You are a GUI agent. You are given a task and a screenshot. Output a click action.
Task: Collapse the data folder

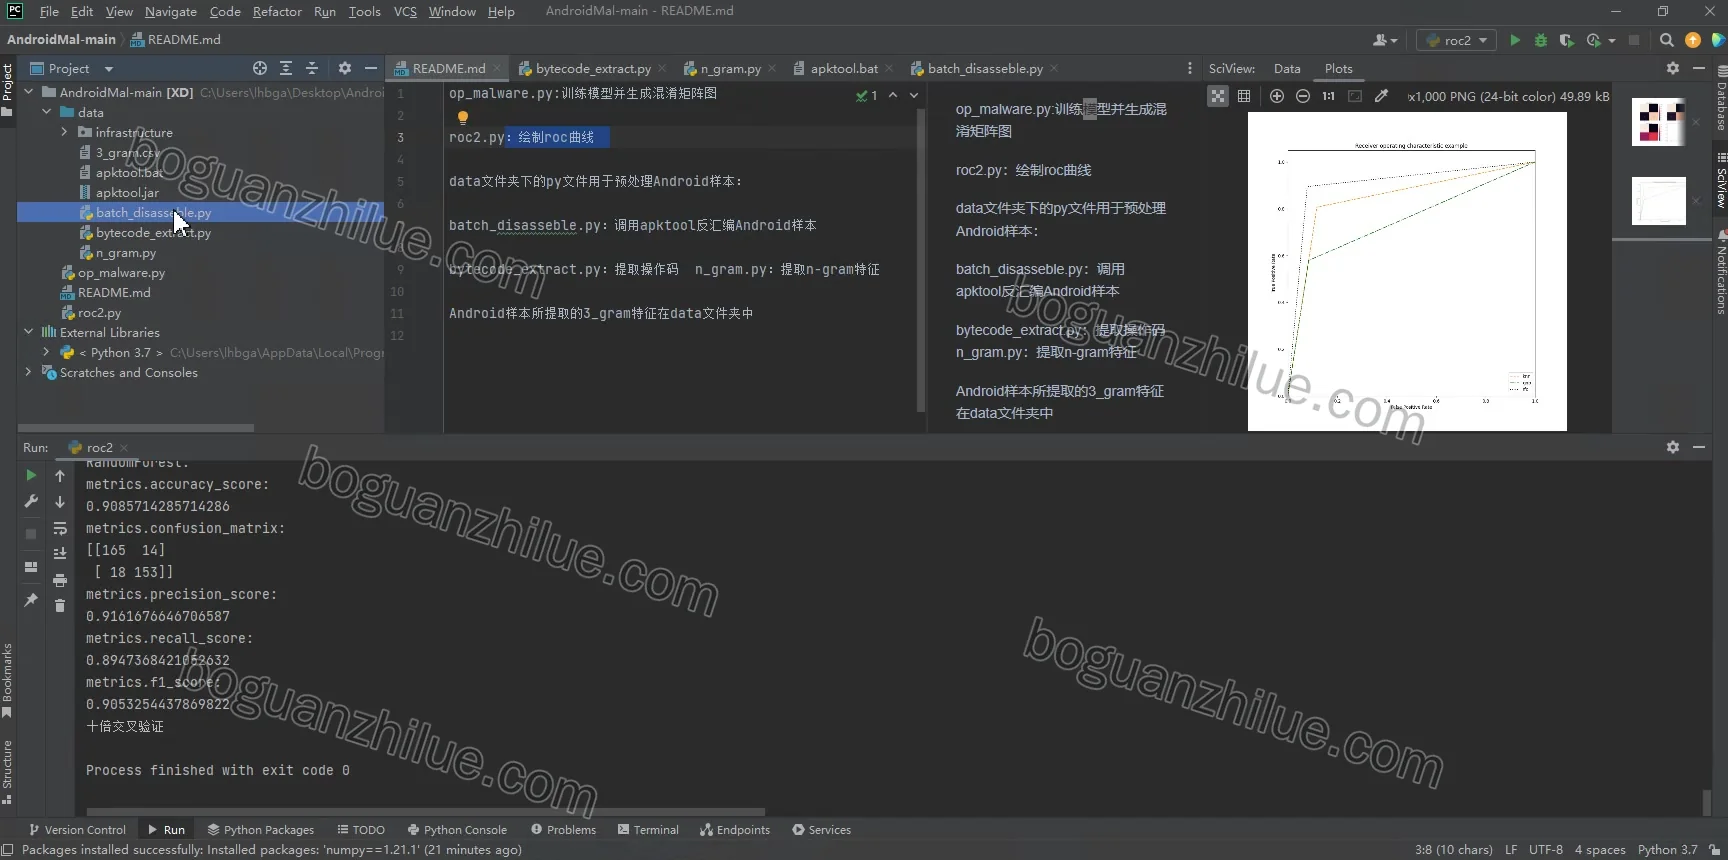46,112
